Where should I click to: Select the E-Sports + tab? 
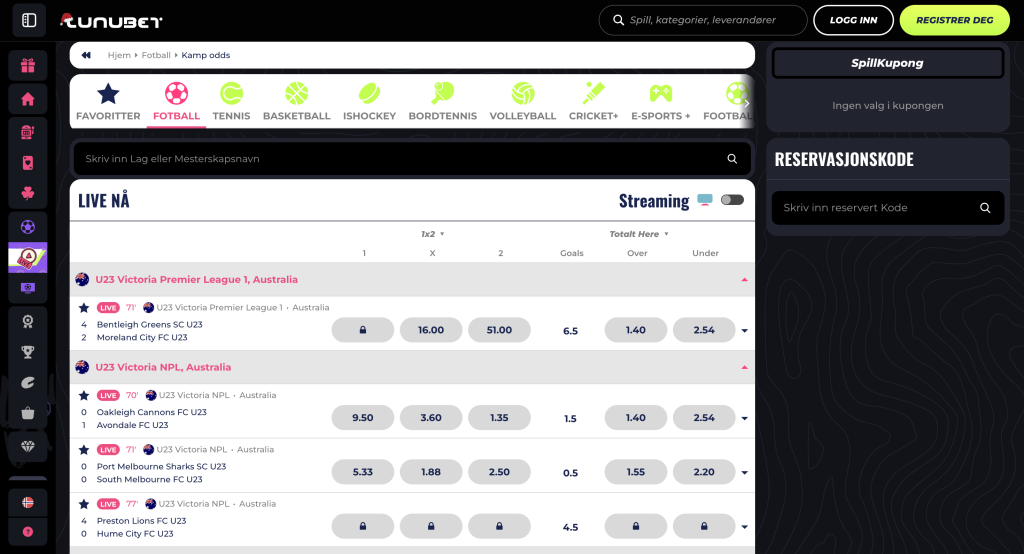(x=660, y=102)
